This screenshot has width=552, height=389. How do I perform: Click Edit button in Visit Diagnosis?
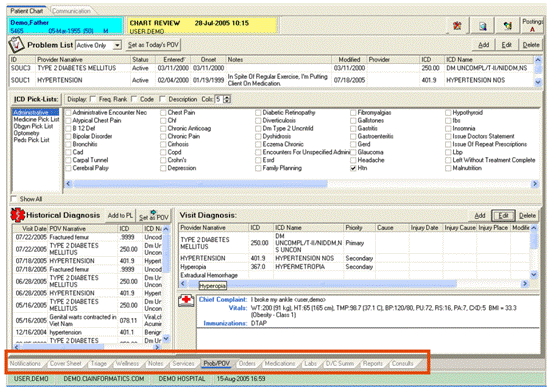pyautogui.click(x=503, y=215)
